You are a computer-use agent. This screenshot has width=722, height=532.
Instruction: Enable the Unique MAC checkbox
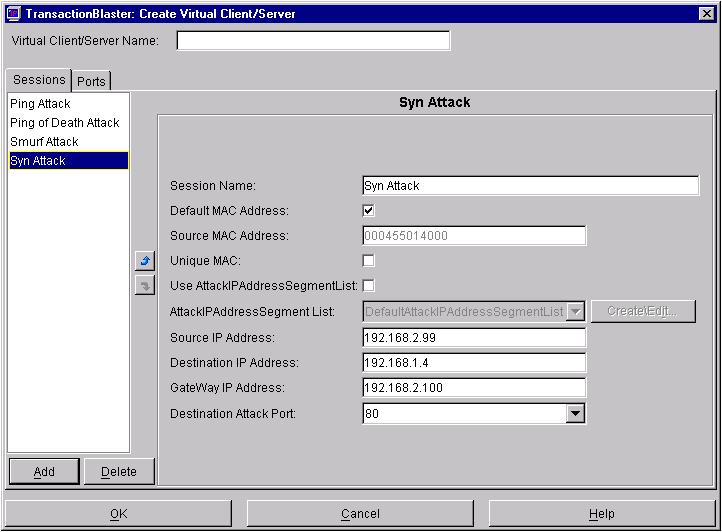368,261
